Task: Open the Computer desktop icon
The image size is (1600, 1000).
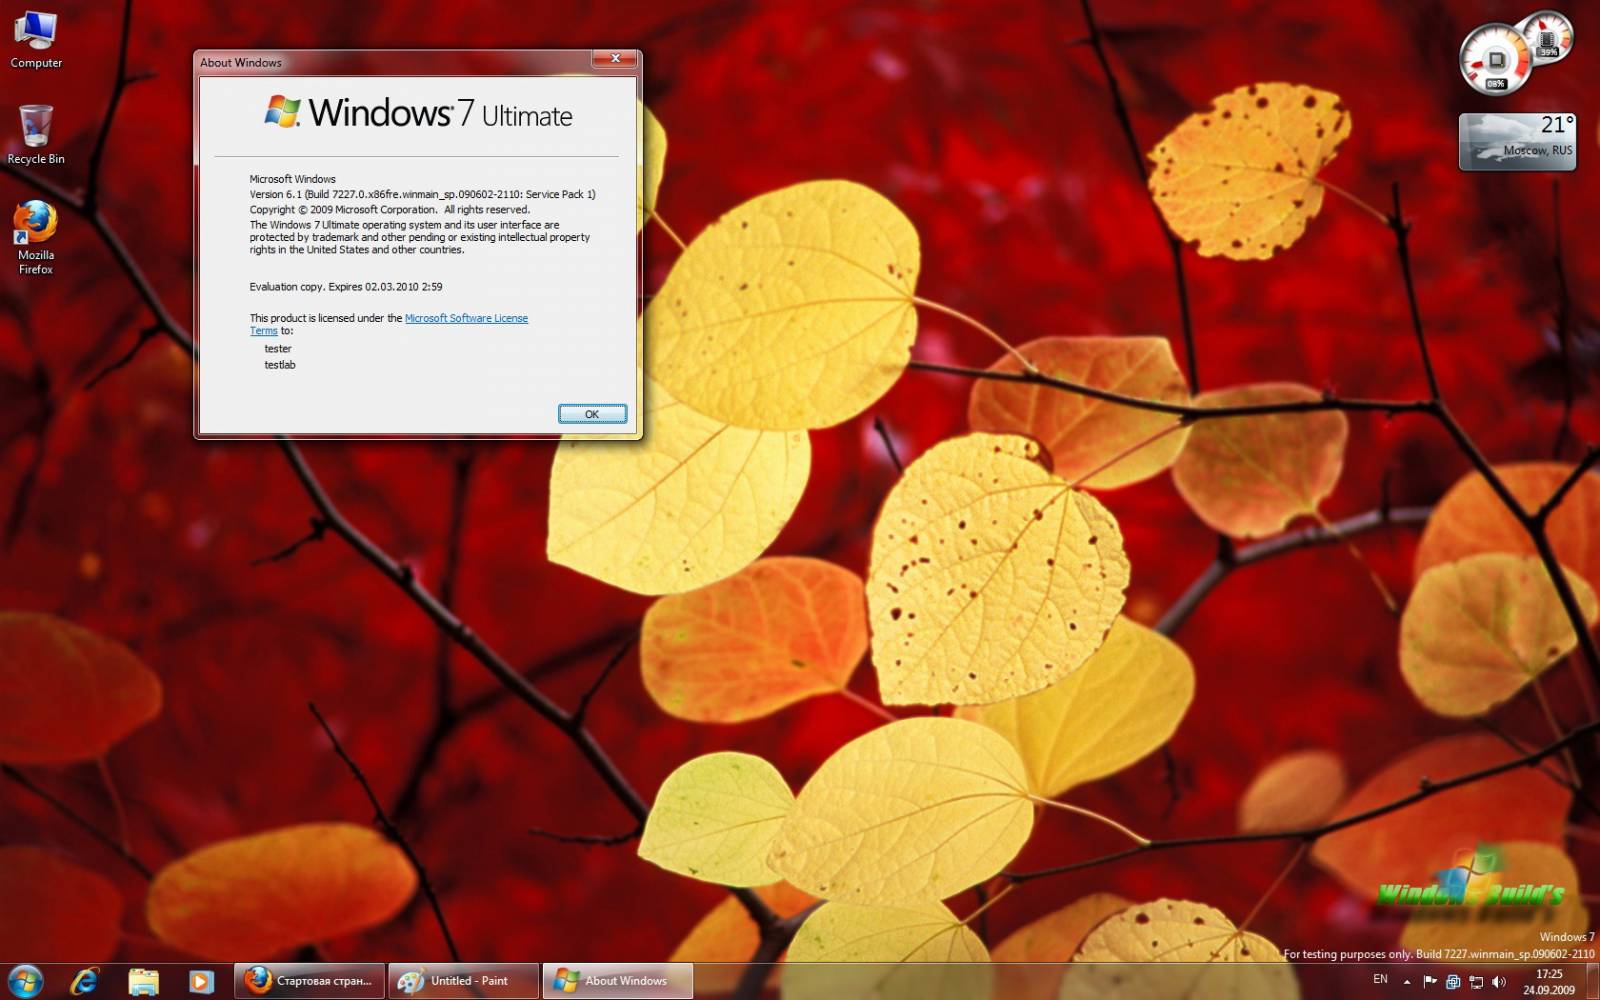Action: pyautogui.click(x=36, y=40)
